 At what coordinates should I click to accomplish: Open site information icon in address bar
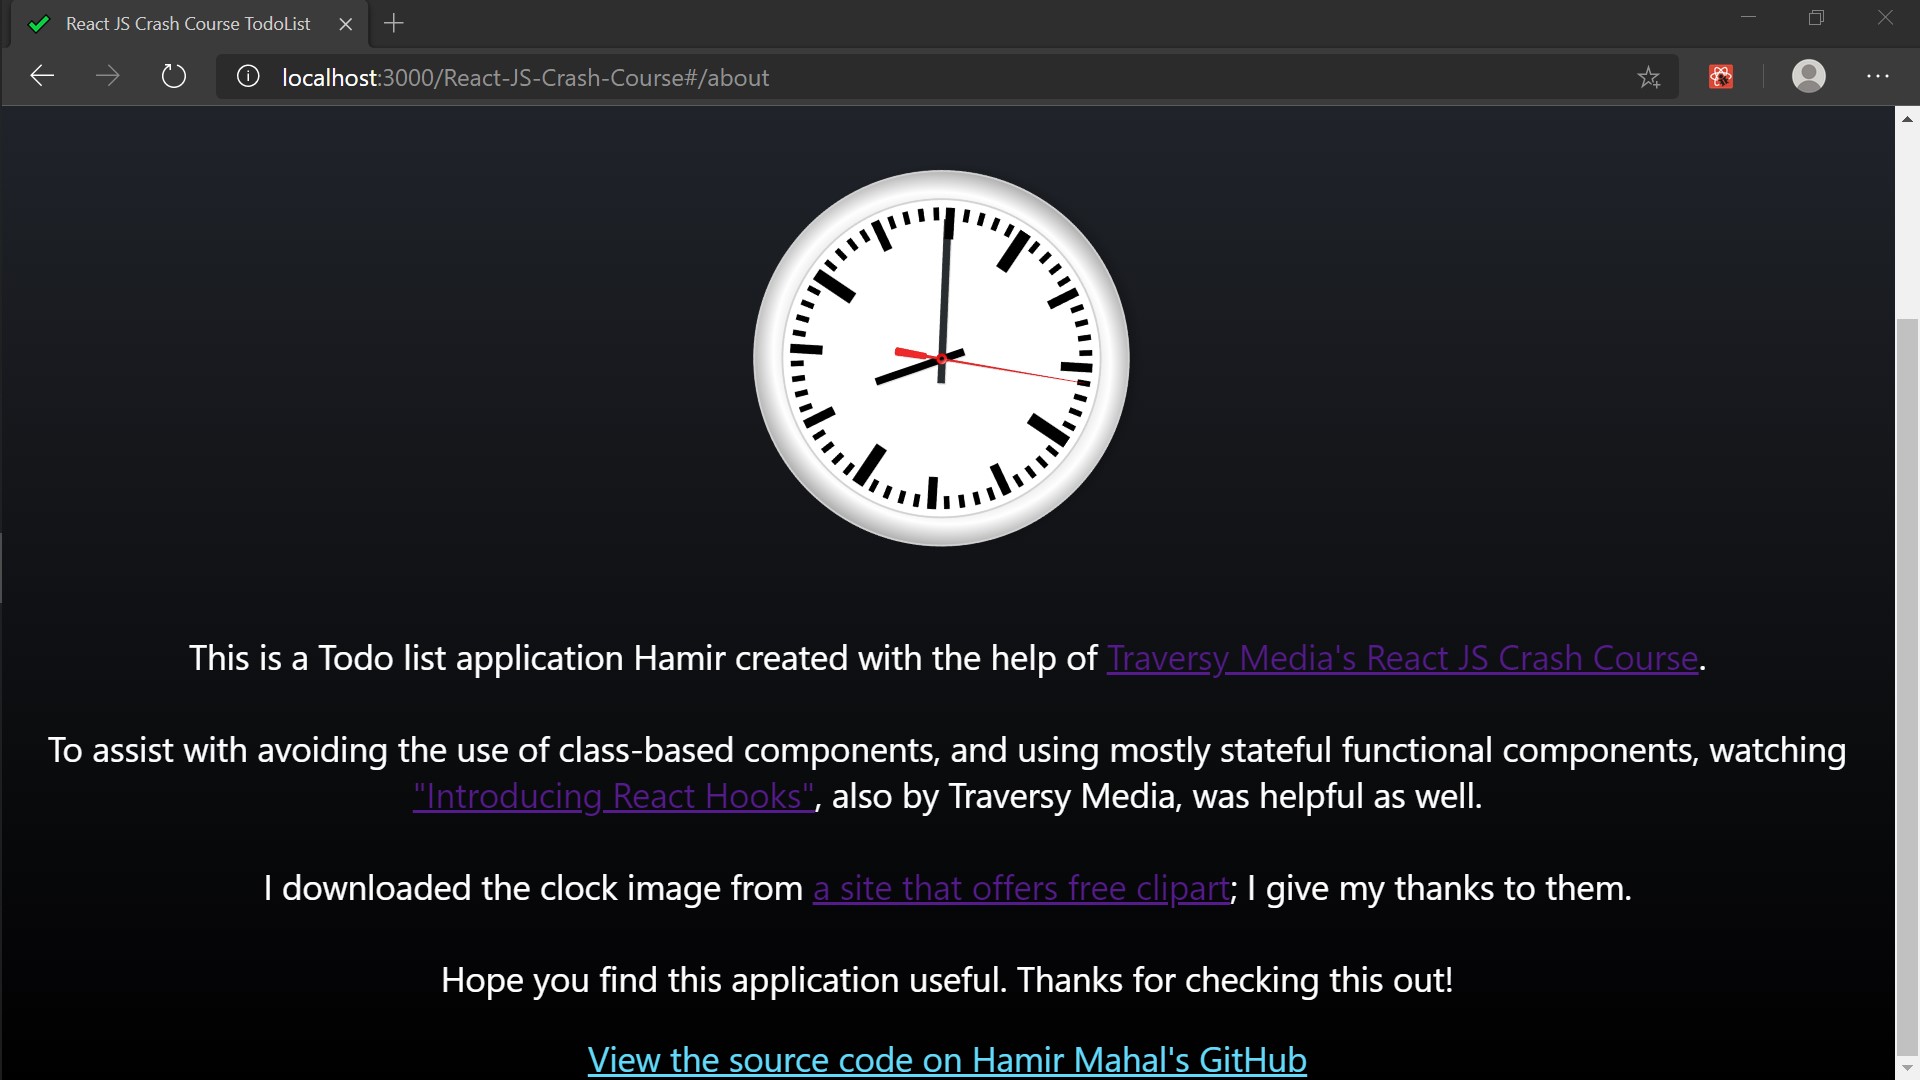click(248, 77)
